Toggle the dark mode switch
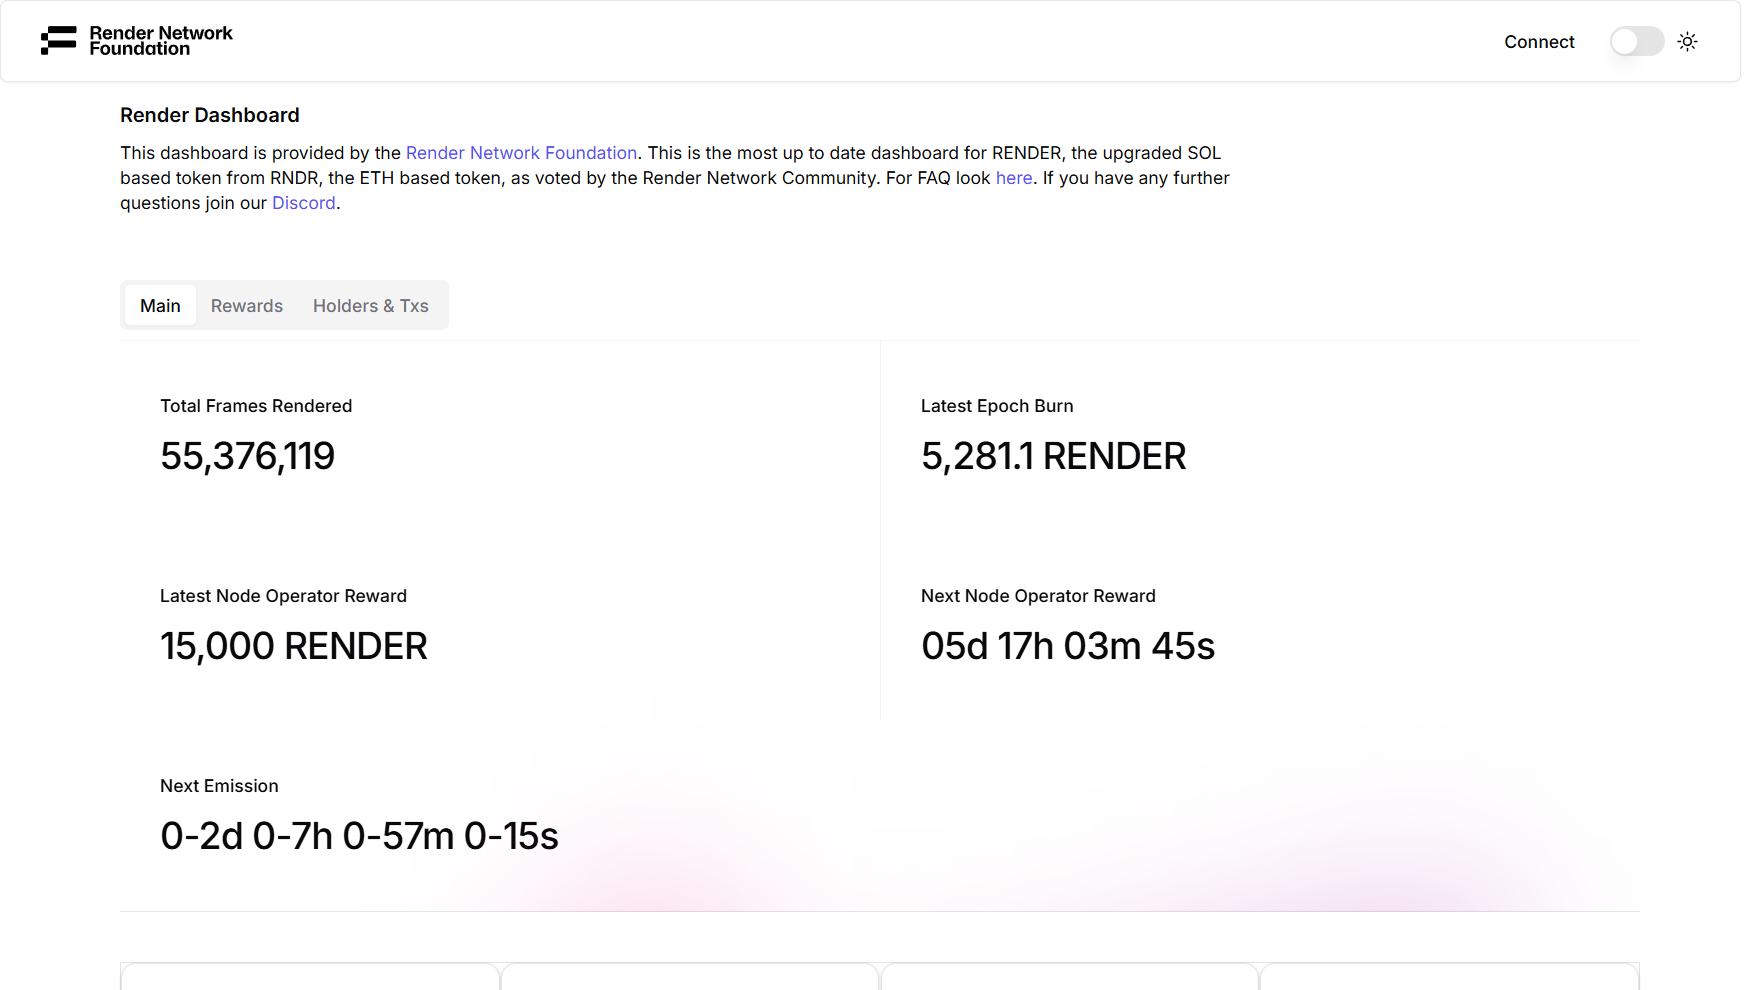 click(x=1637, y=41)
